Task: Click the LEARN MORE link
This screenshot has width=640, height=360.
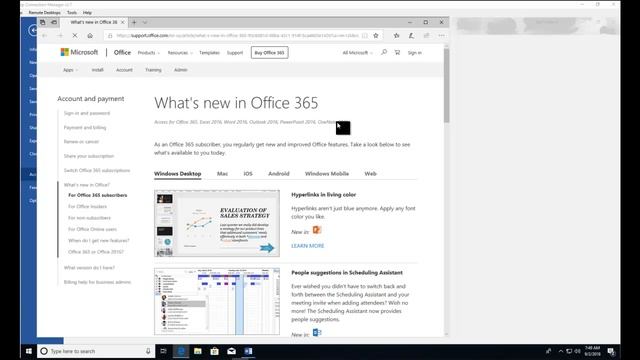Action: 308,246
